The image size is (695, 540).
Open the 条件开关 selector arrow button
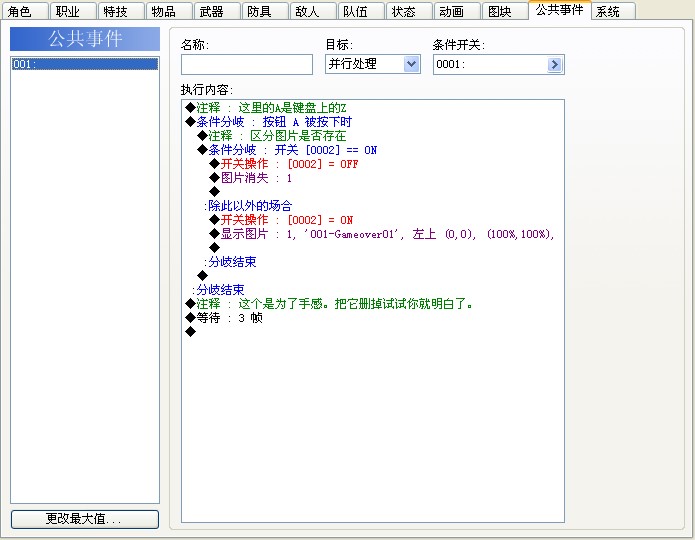point(554,64)
